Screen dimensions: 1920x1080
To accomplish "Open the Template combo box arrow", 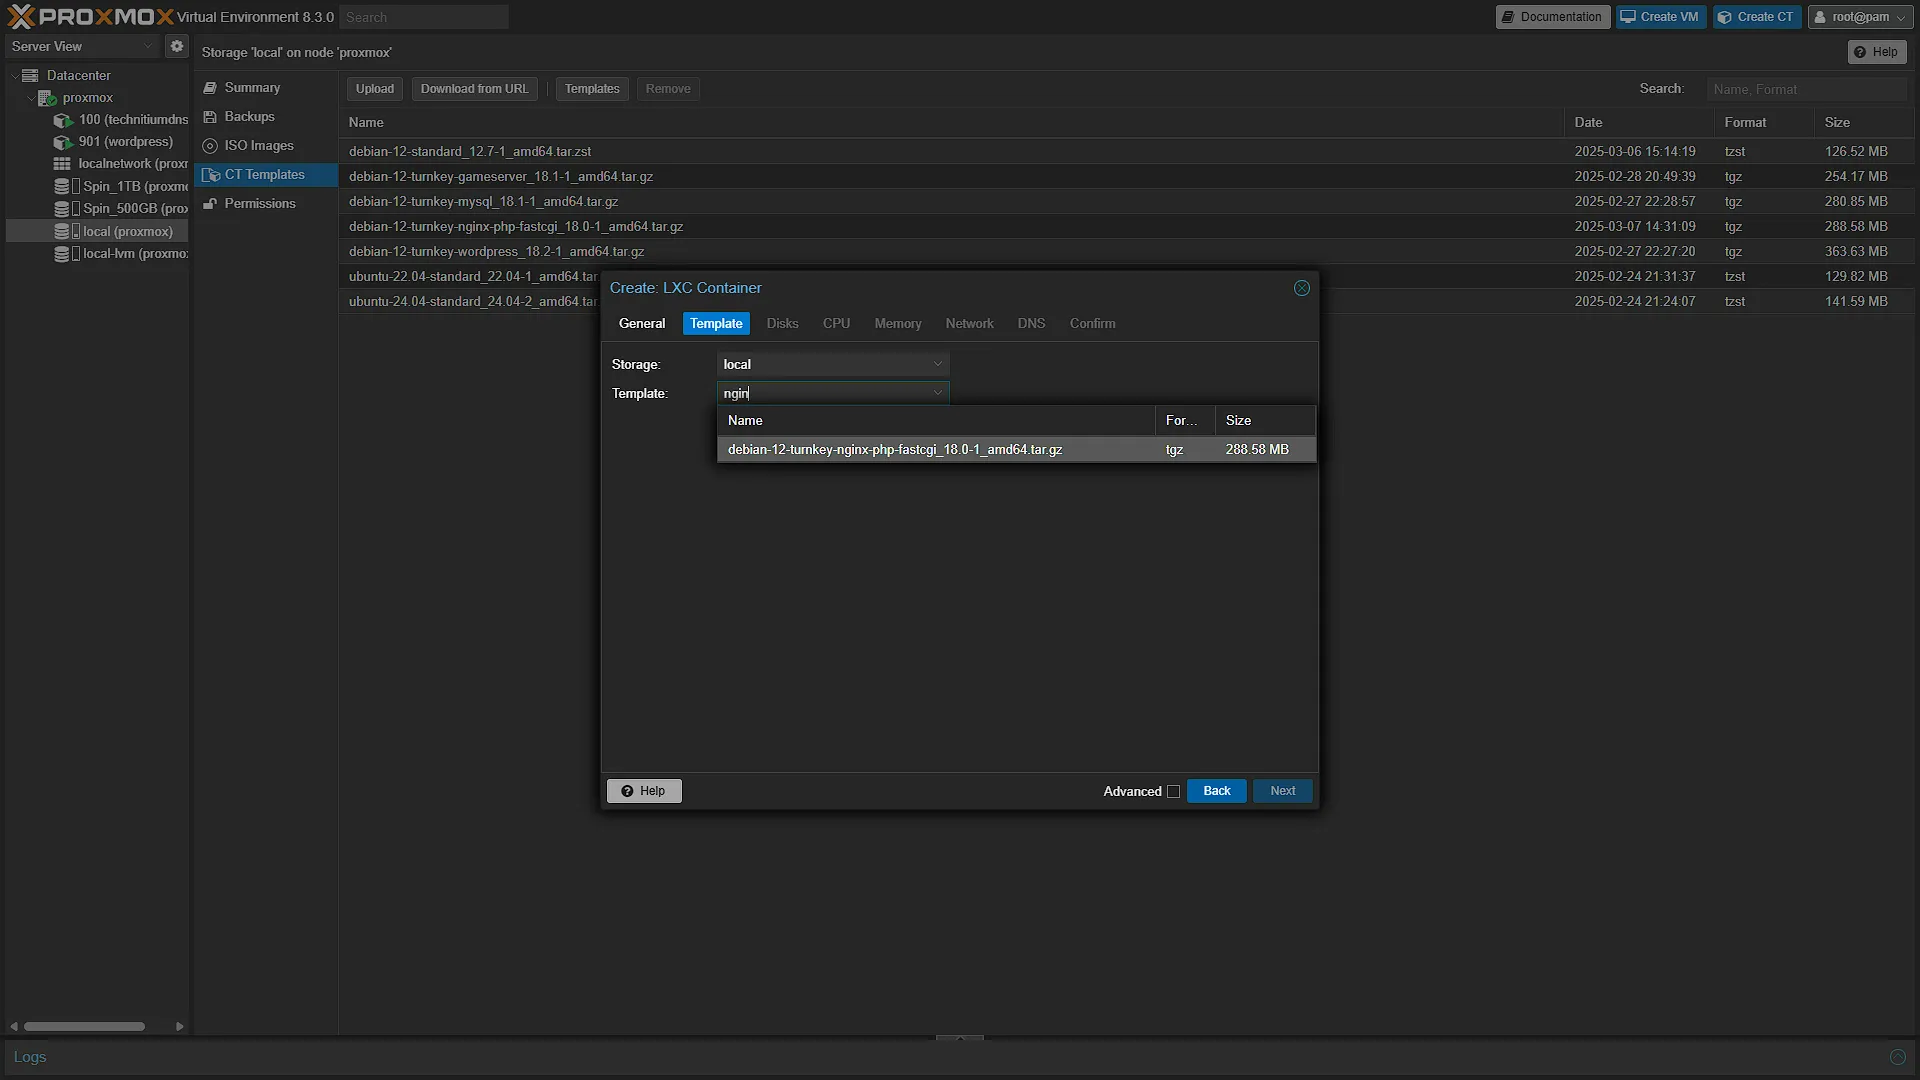I will 938,393.
